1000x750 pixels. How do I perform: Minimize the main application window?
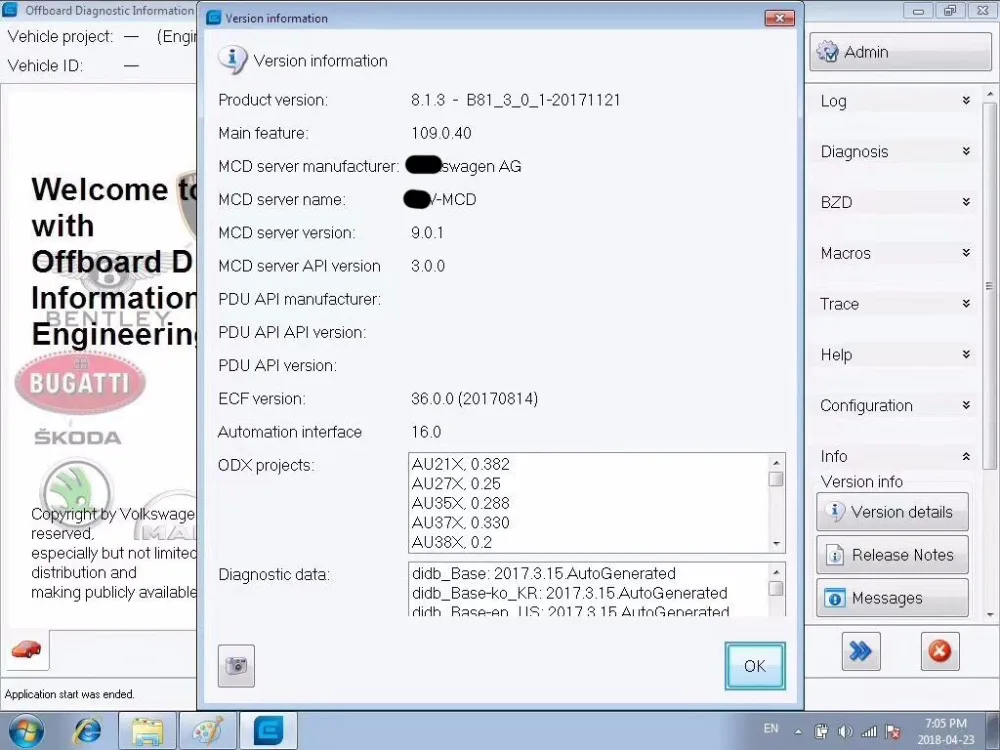(x=919, y=11)
